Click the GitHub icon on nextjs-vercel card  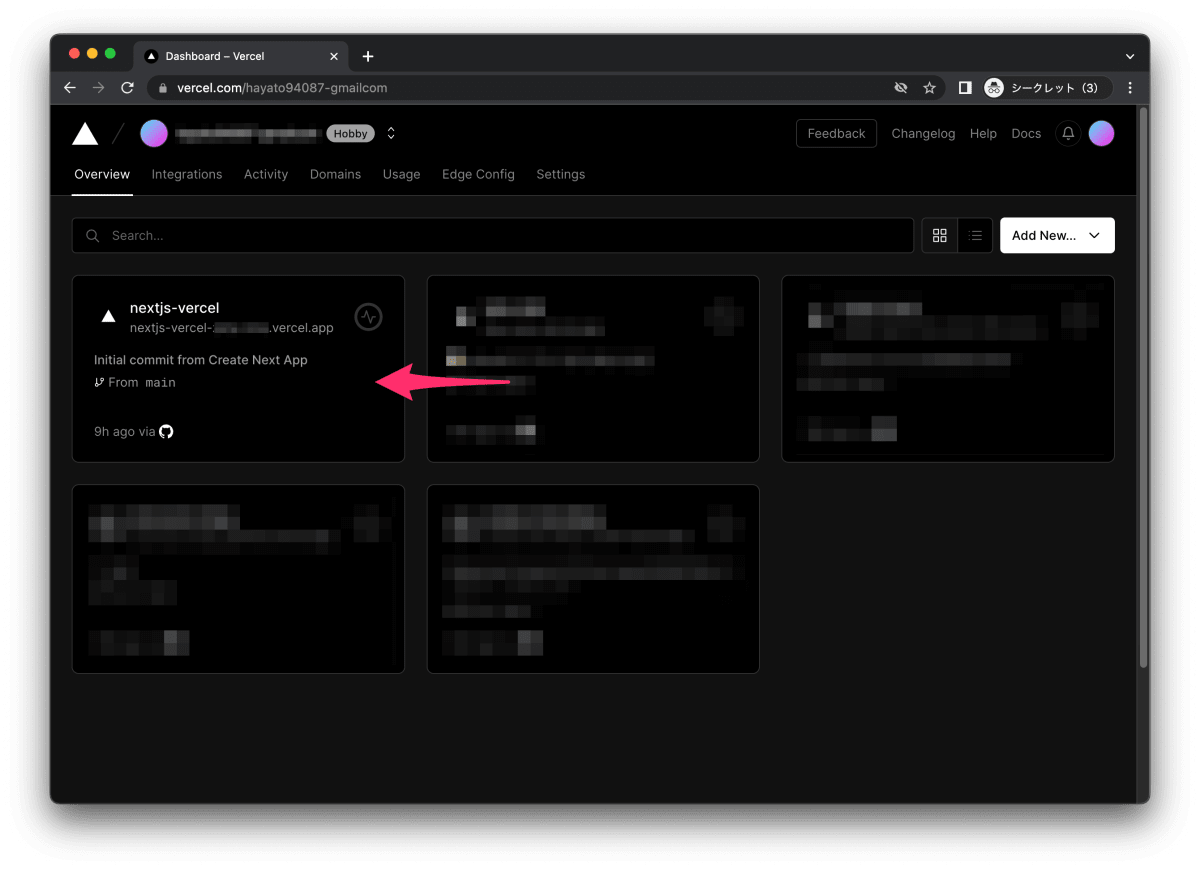coord(166,431)
